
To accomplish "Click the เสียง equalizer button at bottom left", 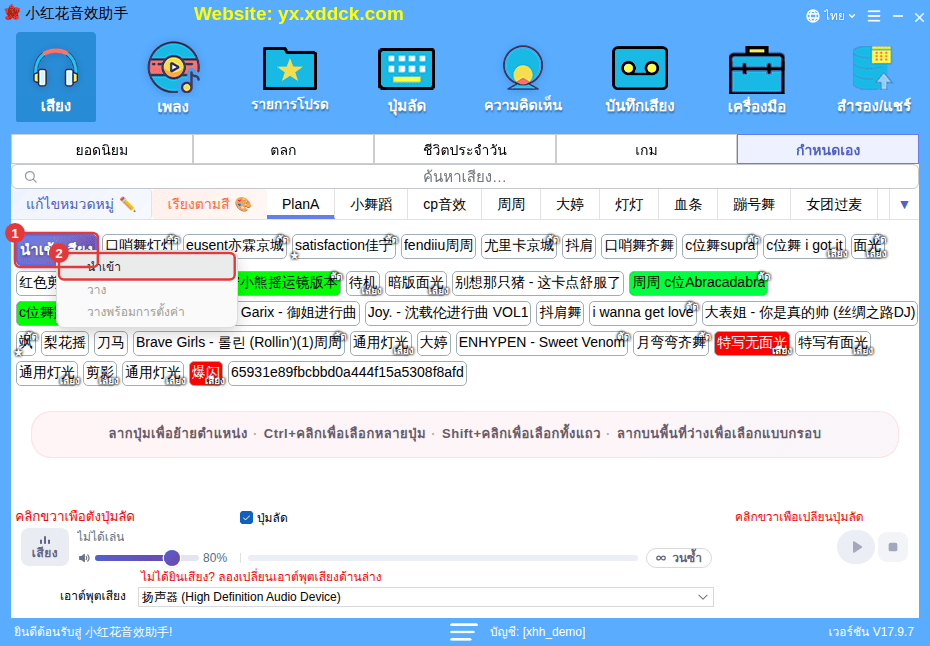I will point(44,546).
